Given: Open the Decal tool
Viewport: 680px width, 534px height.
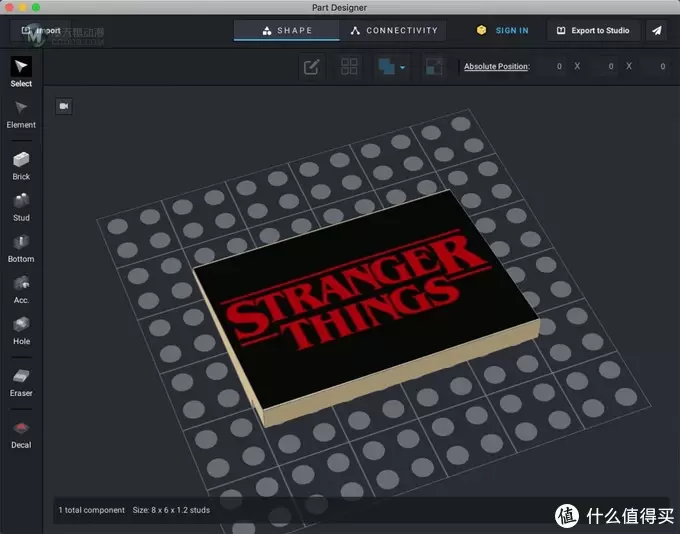Looking at the screenshot, I should click(x=21, y=435).
